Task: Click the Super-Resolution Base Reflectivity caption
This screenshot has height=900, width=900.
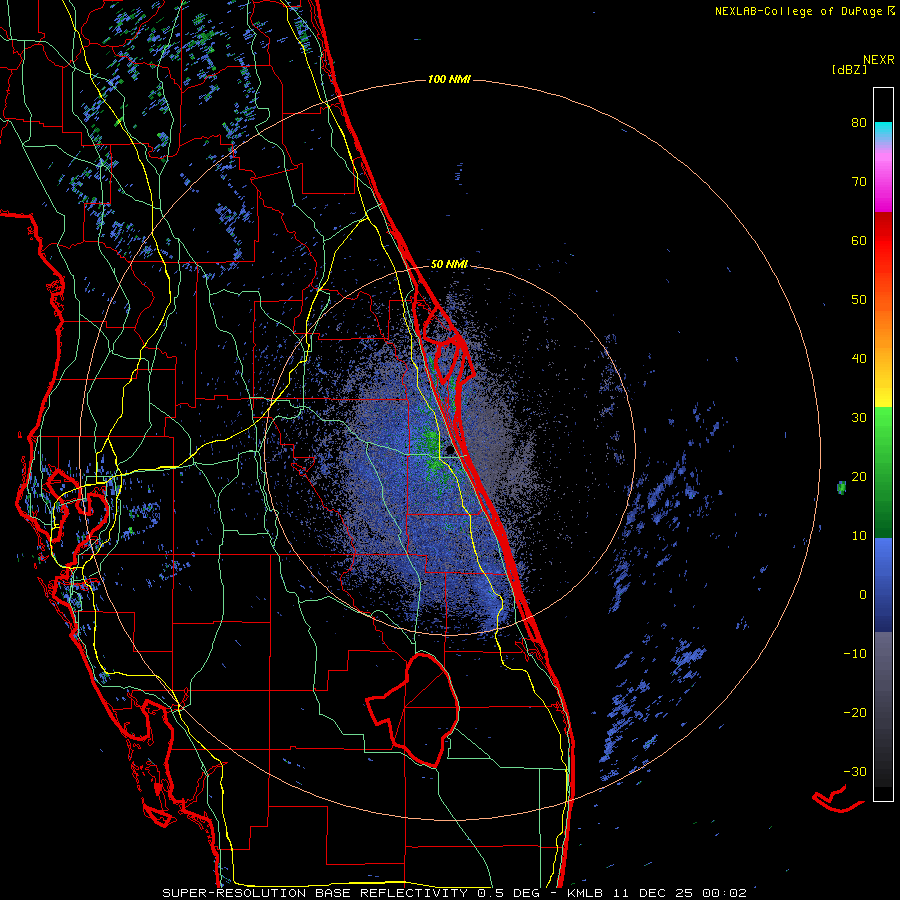Action: (454, 893)
